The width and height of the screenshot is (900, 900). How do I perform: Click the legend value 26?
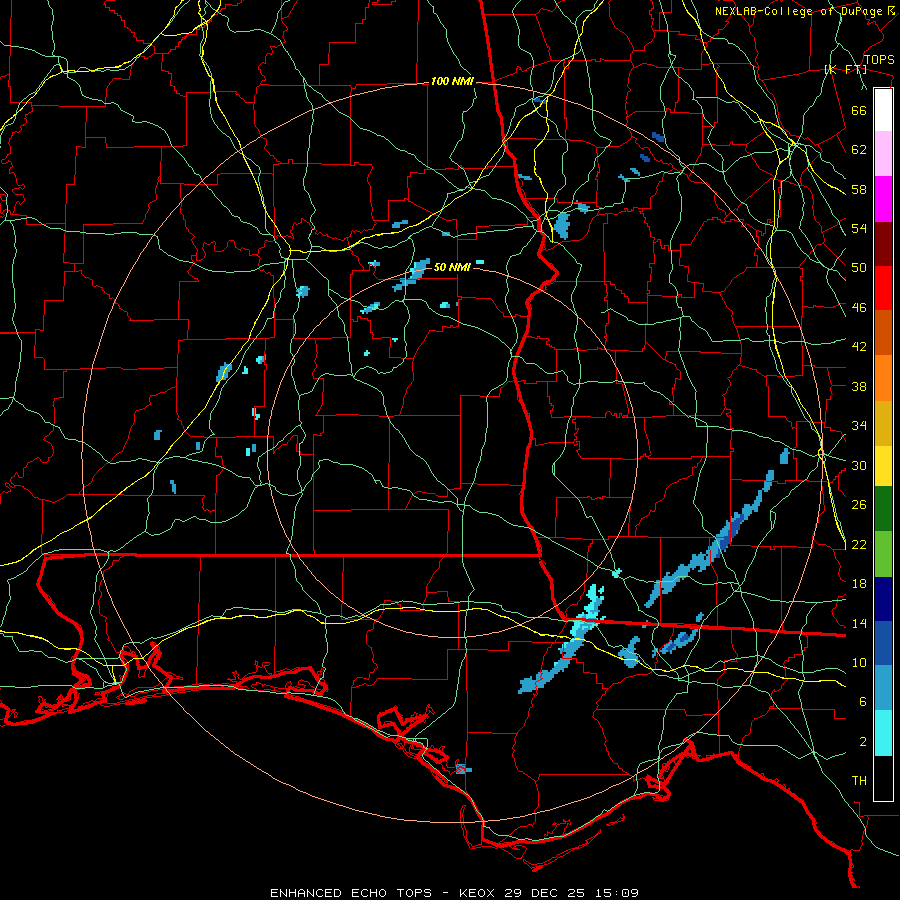click(x=859, y=505)
